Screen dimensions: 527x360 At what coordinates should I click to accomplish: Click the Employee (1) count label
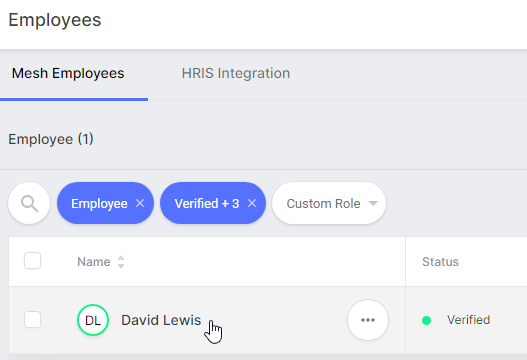[51, 139]
